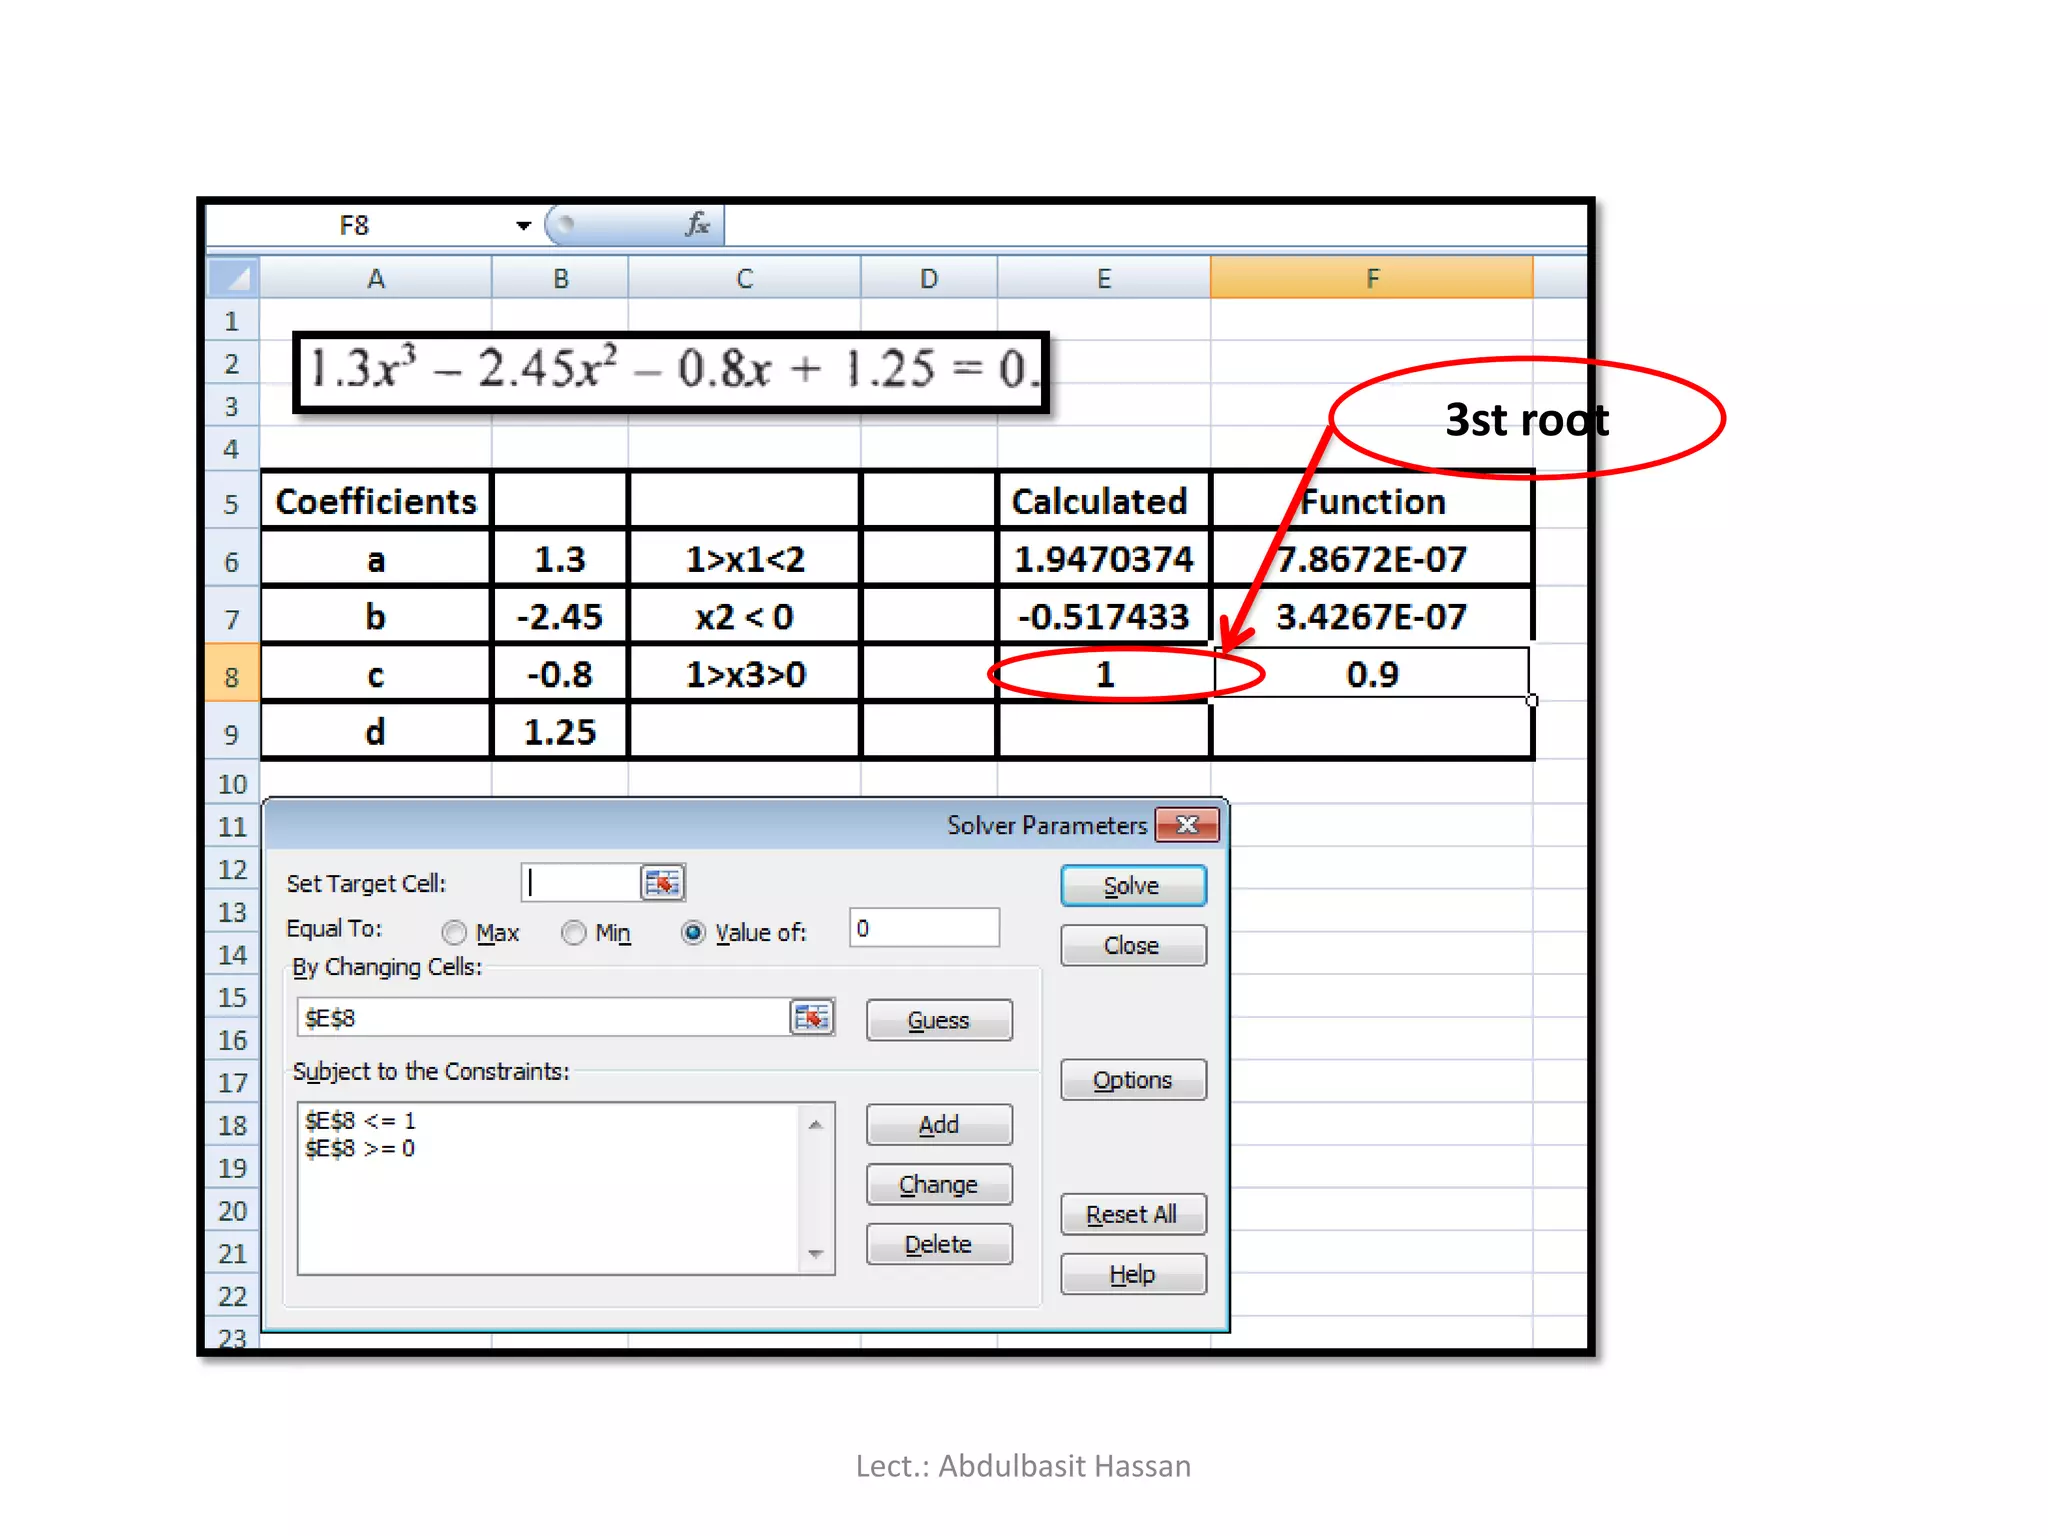Click the fx insert function icon
Image resolution: width=2048 pixels, height=1536 pixels.
697,225
